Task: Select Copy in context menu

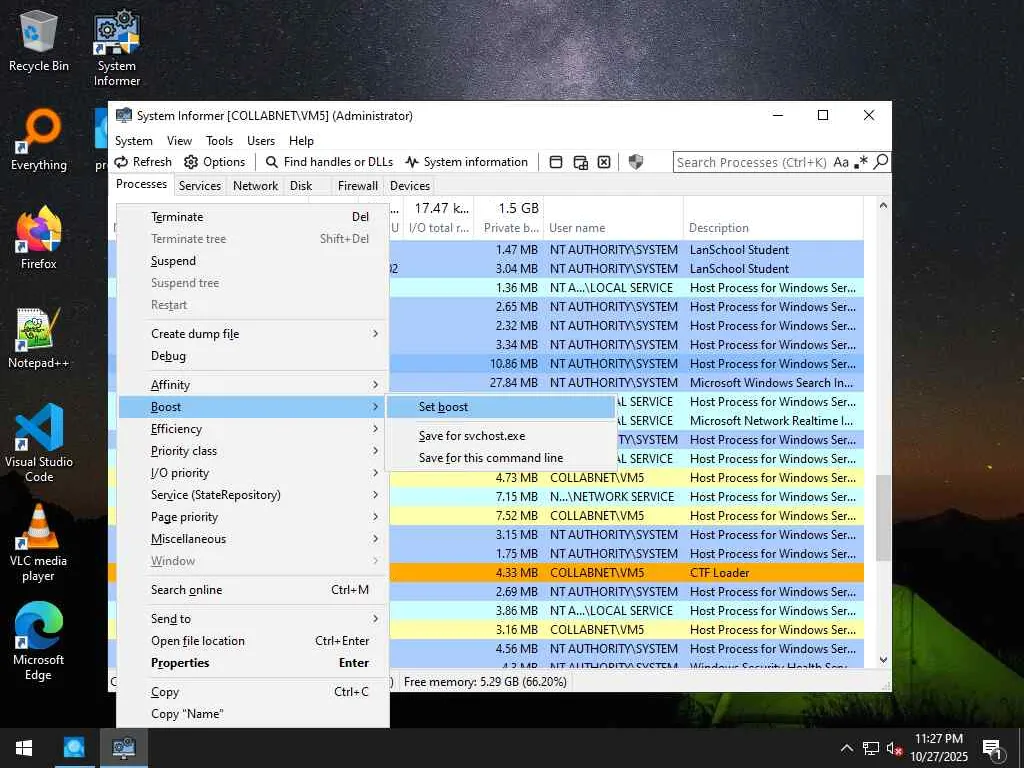Action: point(254,692)
